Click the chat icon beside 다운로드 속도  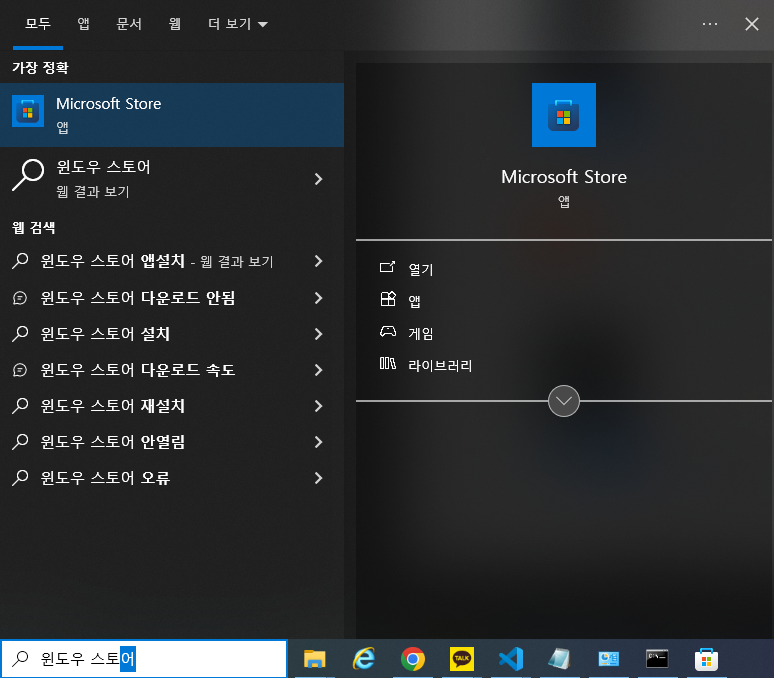pos(20,370)
